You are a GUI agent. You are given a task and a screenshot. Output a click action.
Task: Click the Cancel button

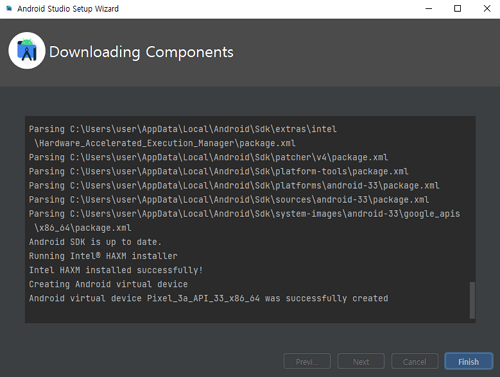[415, 361]
